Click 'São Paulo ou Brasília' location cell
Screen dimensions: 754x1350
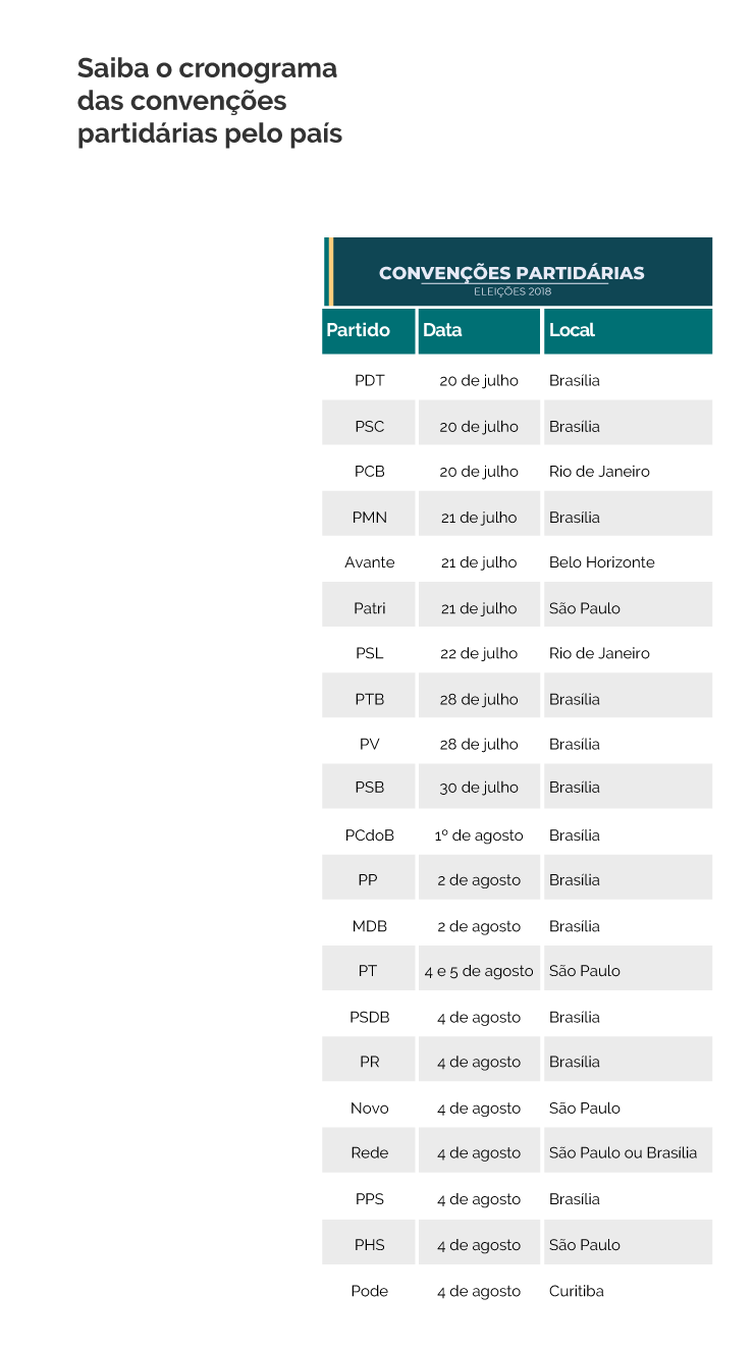(x=623, y=1153)
